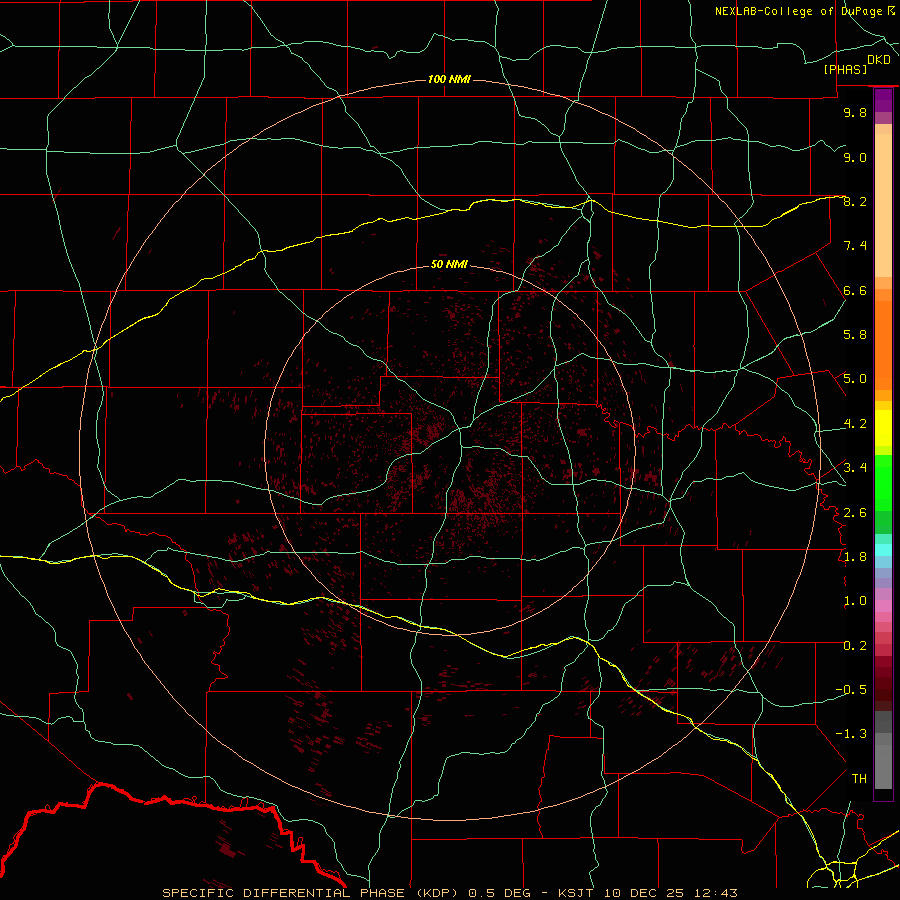Image resolution: width=900 pixels, height=900 pixels.
Task: Select the 3.4 scale value
Action: pyautogui.click(x=855, y=468)
